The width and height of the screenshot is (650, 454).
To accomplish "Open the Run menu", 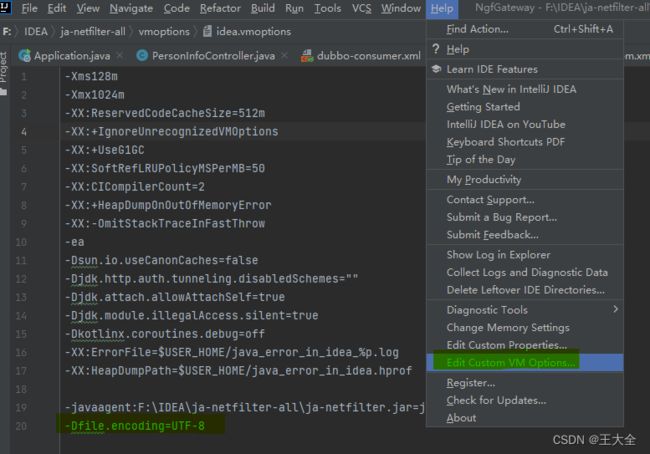I will [294, 8].
